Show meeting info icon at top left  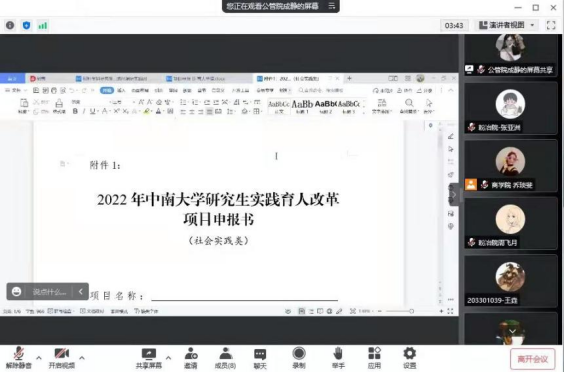coord(10,25)
